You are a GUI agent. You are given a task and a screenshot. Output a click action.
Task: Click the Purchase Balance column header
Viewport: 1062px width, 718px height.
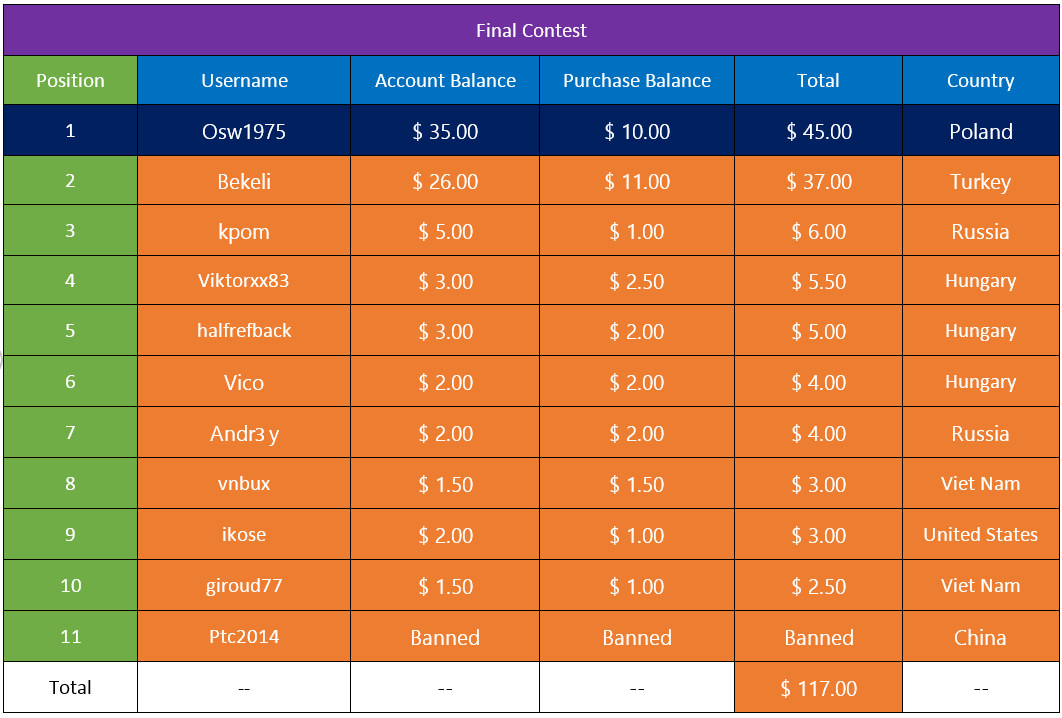pyautogui.click(x=637, y=81)
